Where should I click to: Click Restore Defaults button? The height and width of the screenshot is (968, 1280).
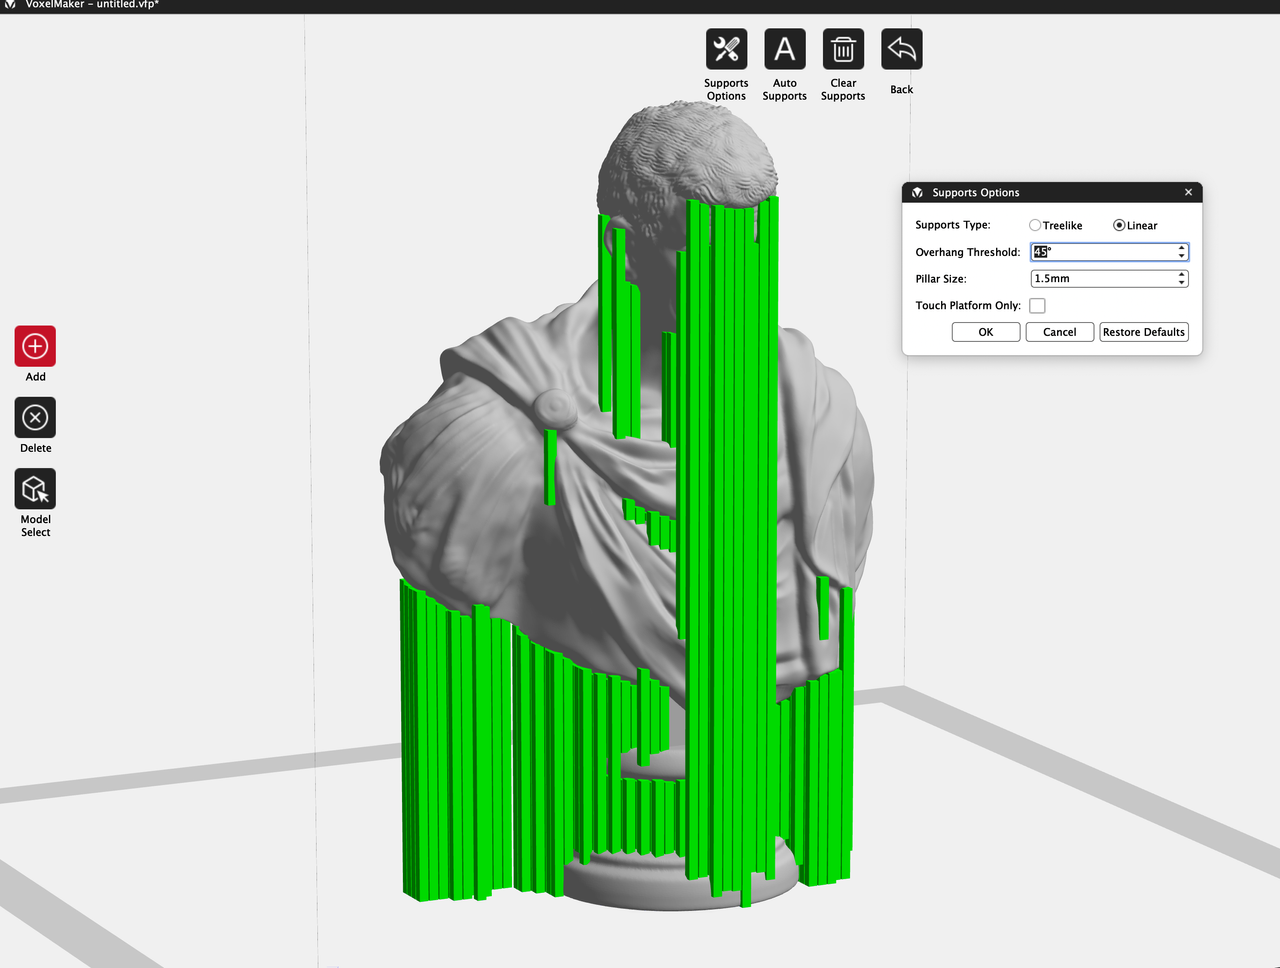1144,332
